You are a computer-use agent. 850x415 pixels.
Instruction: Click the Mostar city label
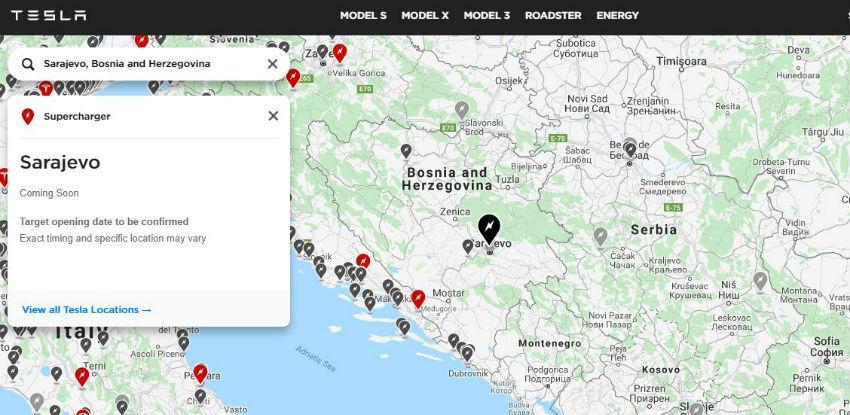coord(448,293)
